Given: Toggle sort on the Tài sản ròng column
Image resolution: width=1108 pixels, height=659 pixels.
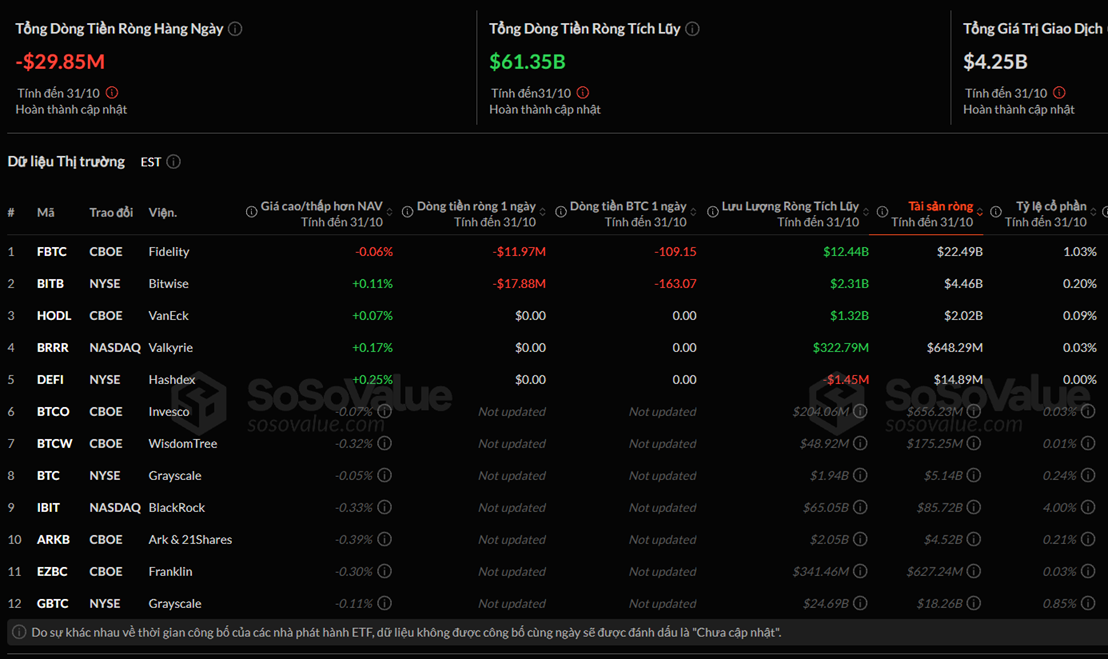Looking at the screenshot, I should [x=981, y=212].
